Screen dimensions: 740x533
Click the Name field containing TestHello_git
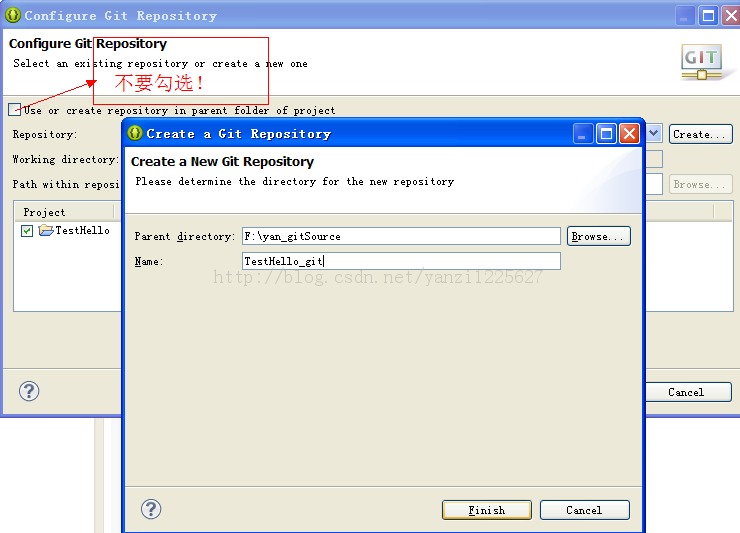coord(401,261)
